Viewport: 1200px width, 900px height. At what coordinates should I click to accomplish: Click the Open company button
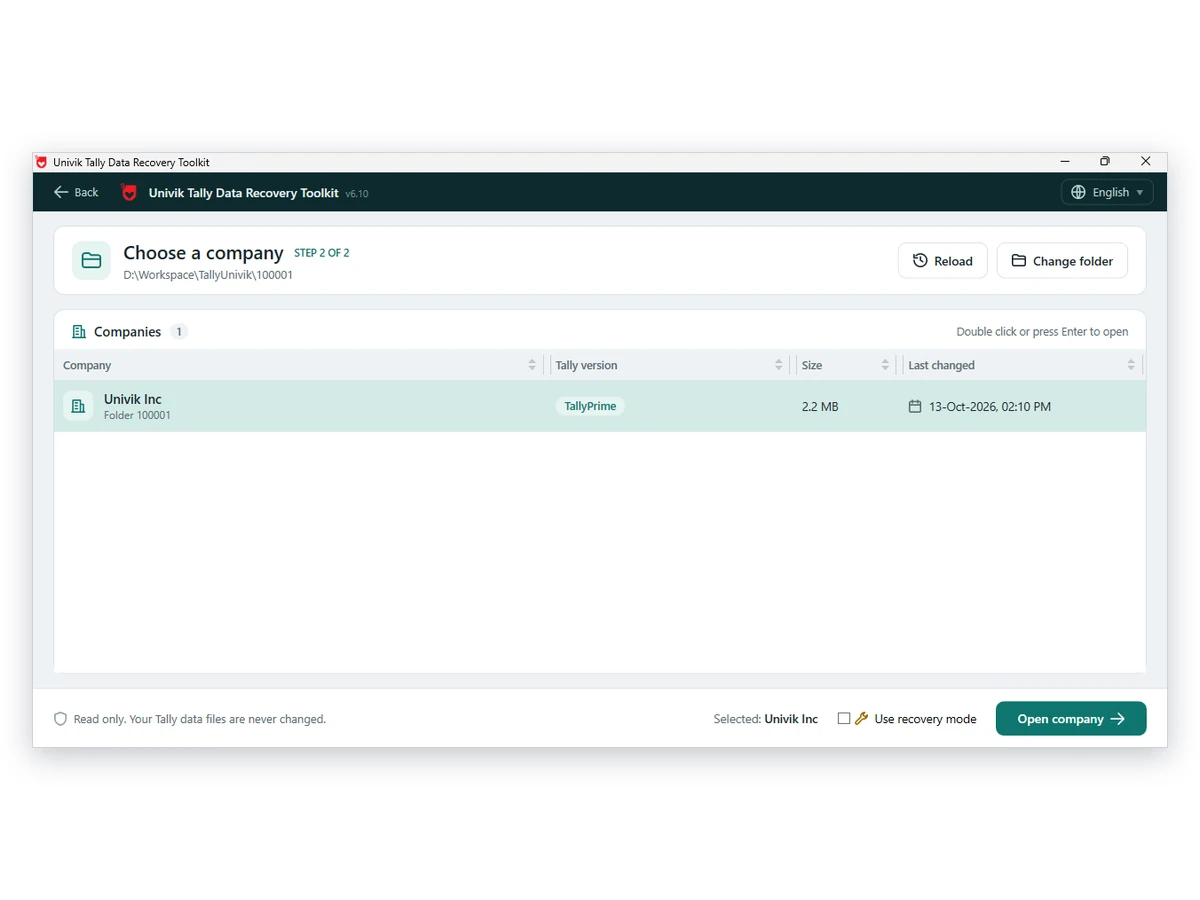coord(1071,718)
